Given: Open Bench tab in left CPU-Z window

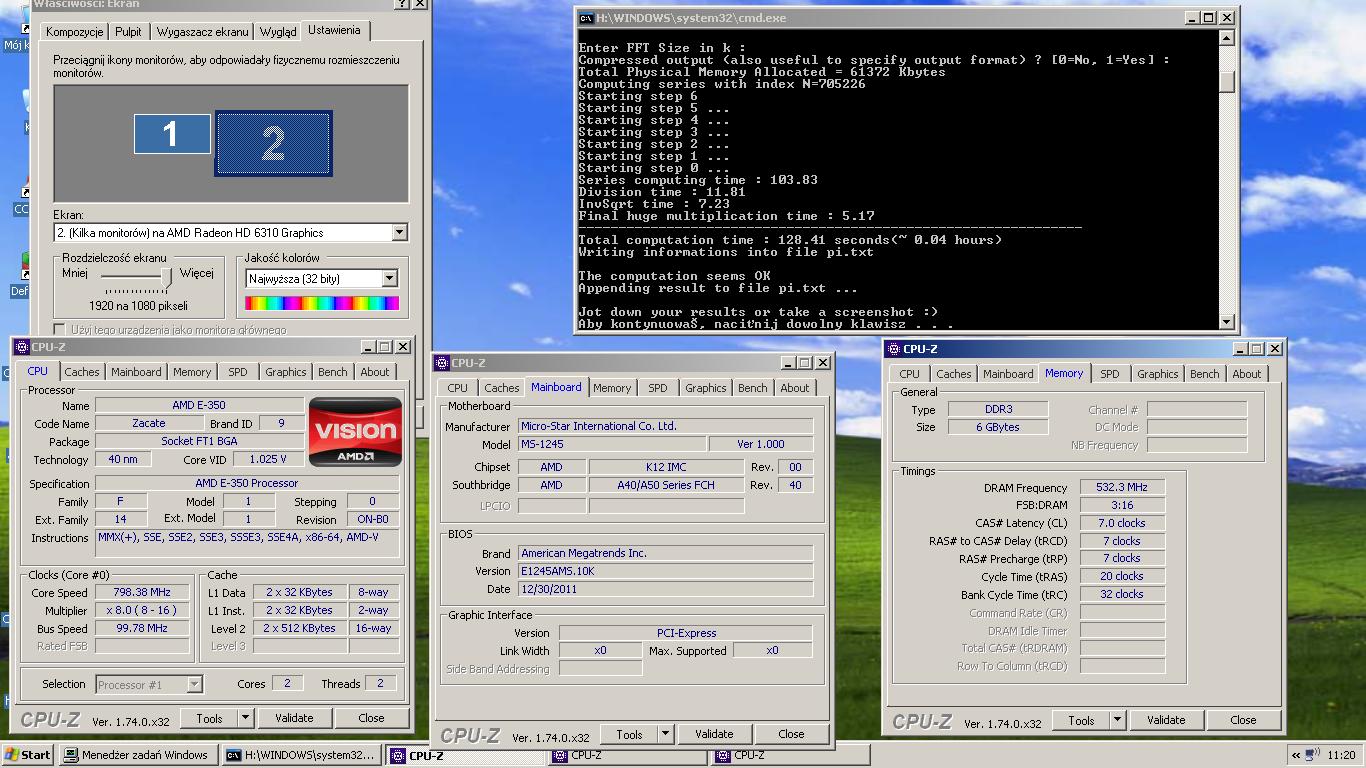Looking at the screenshot, I should pyautogui.click(x=333, y=372).
